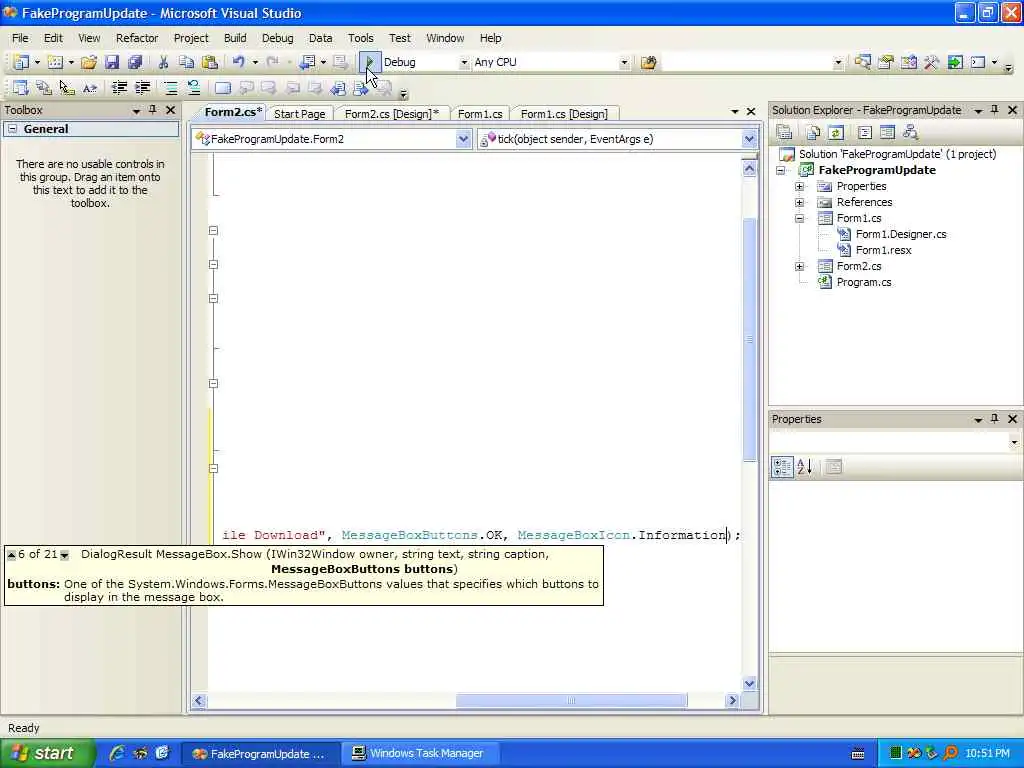Viewport: 1024px width, 768px height.
Task: Toggle auto-hide pin on Solution Explorer
Action: 995,110
